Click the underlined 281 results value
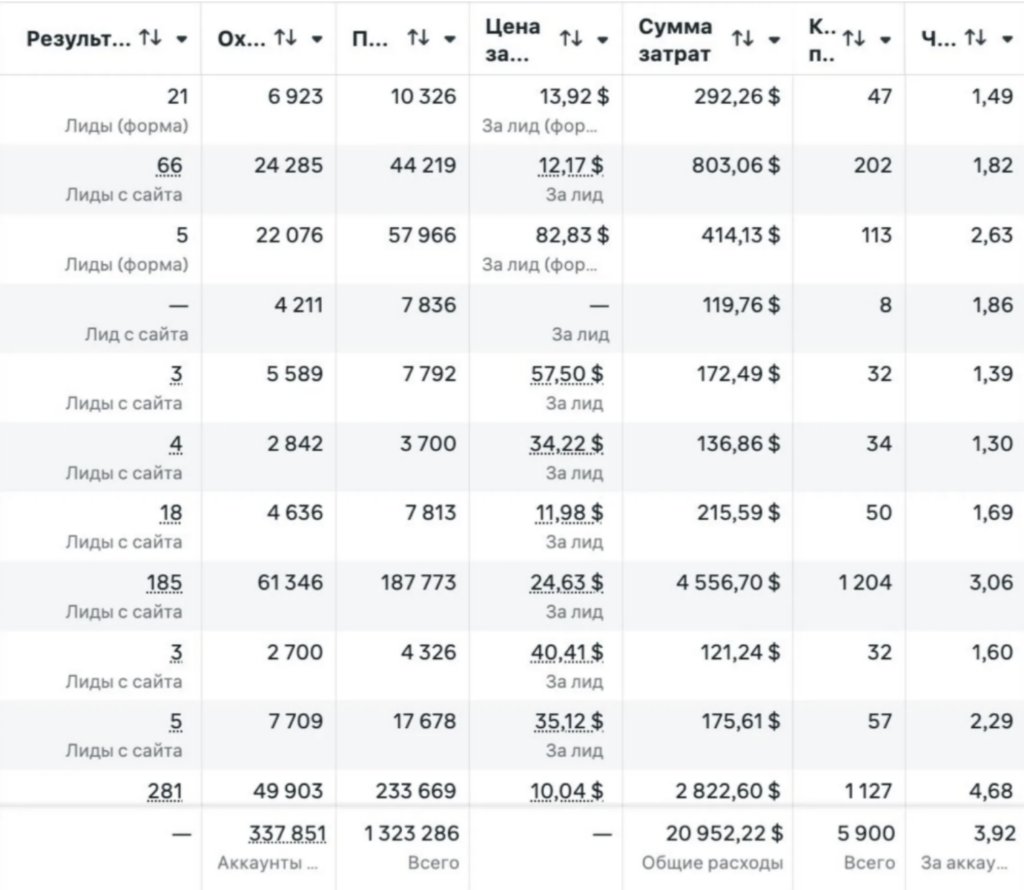Screen dimensions: 1024x890 point(165,791)
